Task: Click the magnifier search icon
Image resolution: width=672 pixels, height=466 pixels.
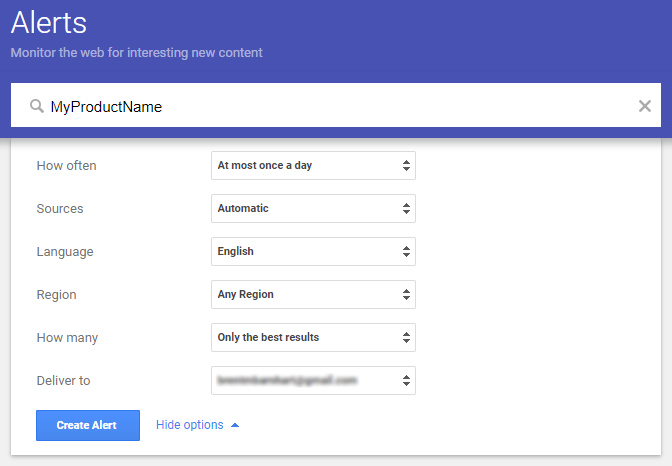Action: coord(36,106)
